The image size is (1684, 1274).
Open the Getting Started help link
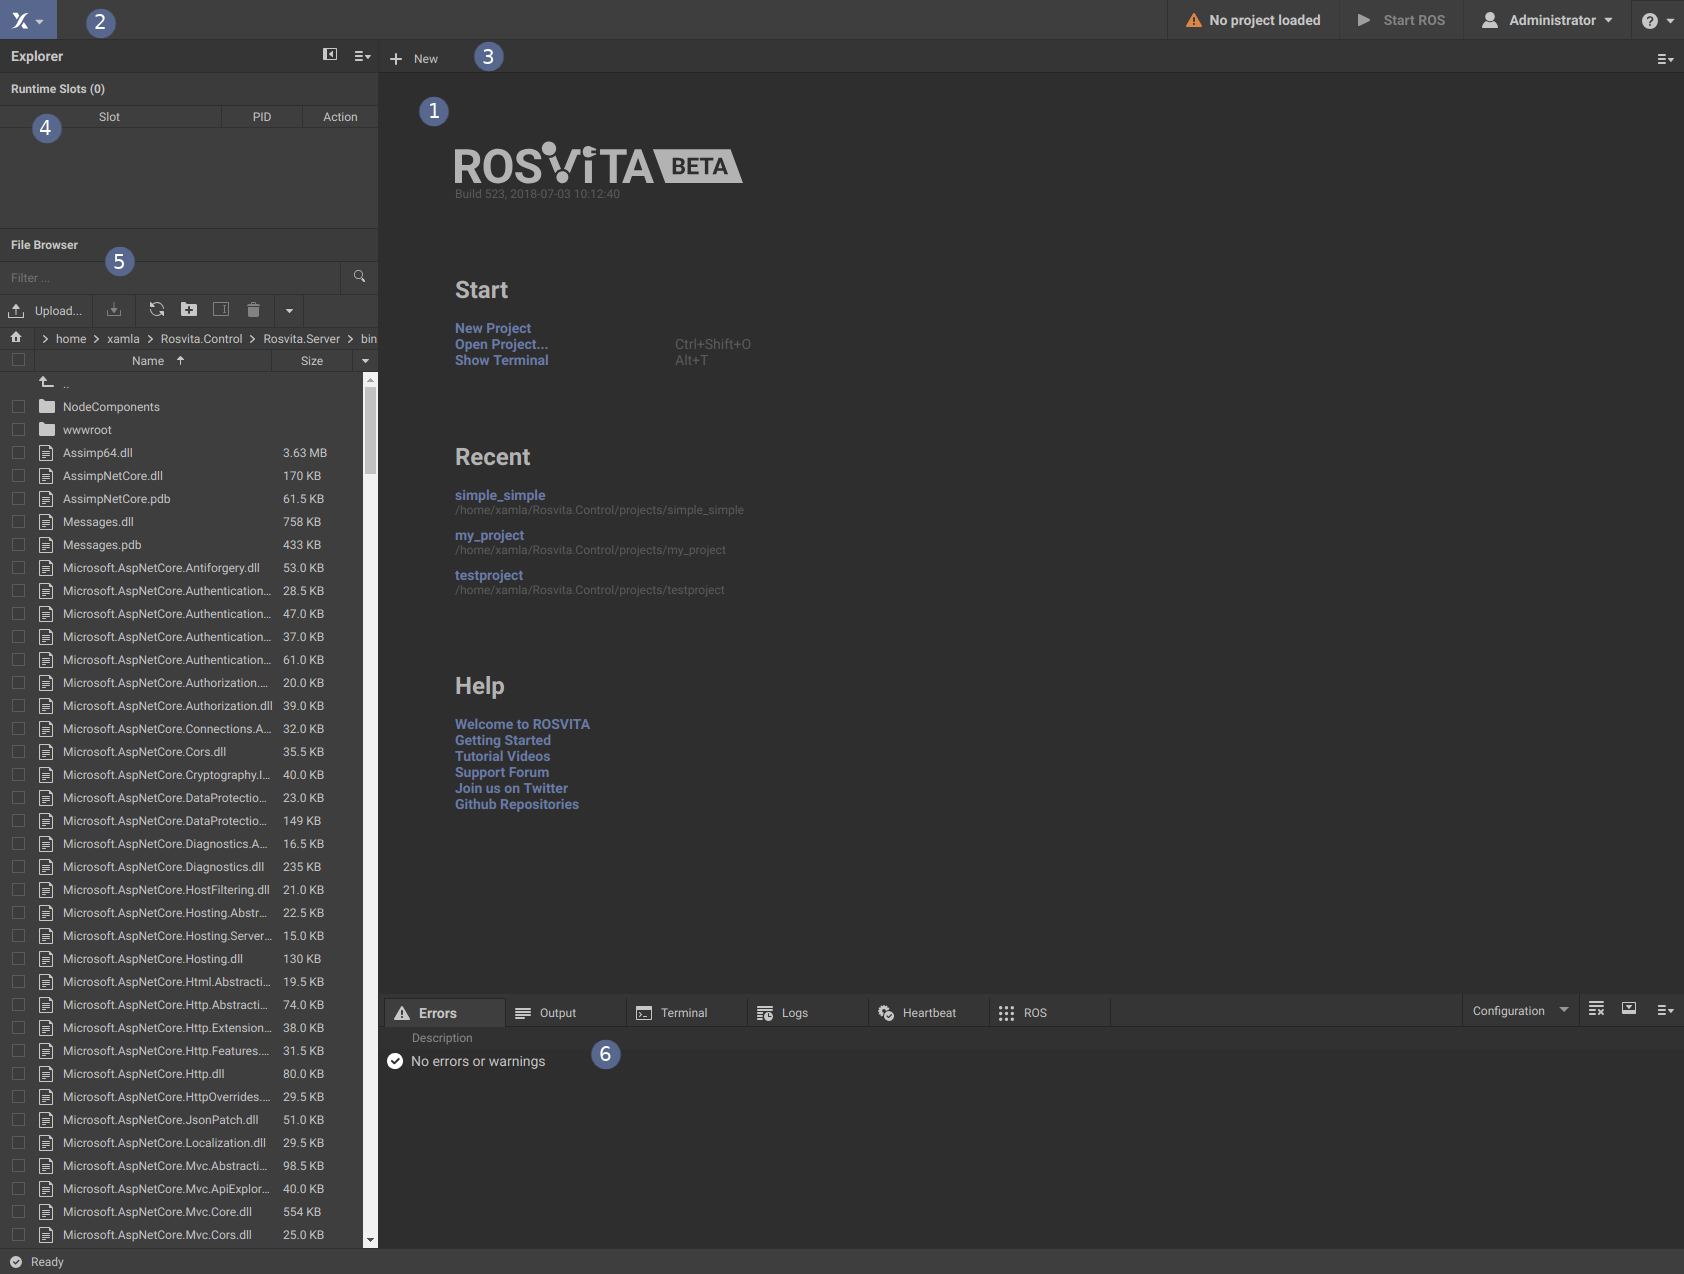coord(503,740)
